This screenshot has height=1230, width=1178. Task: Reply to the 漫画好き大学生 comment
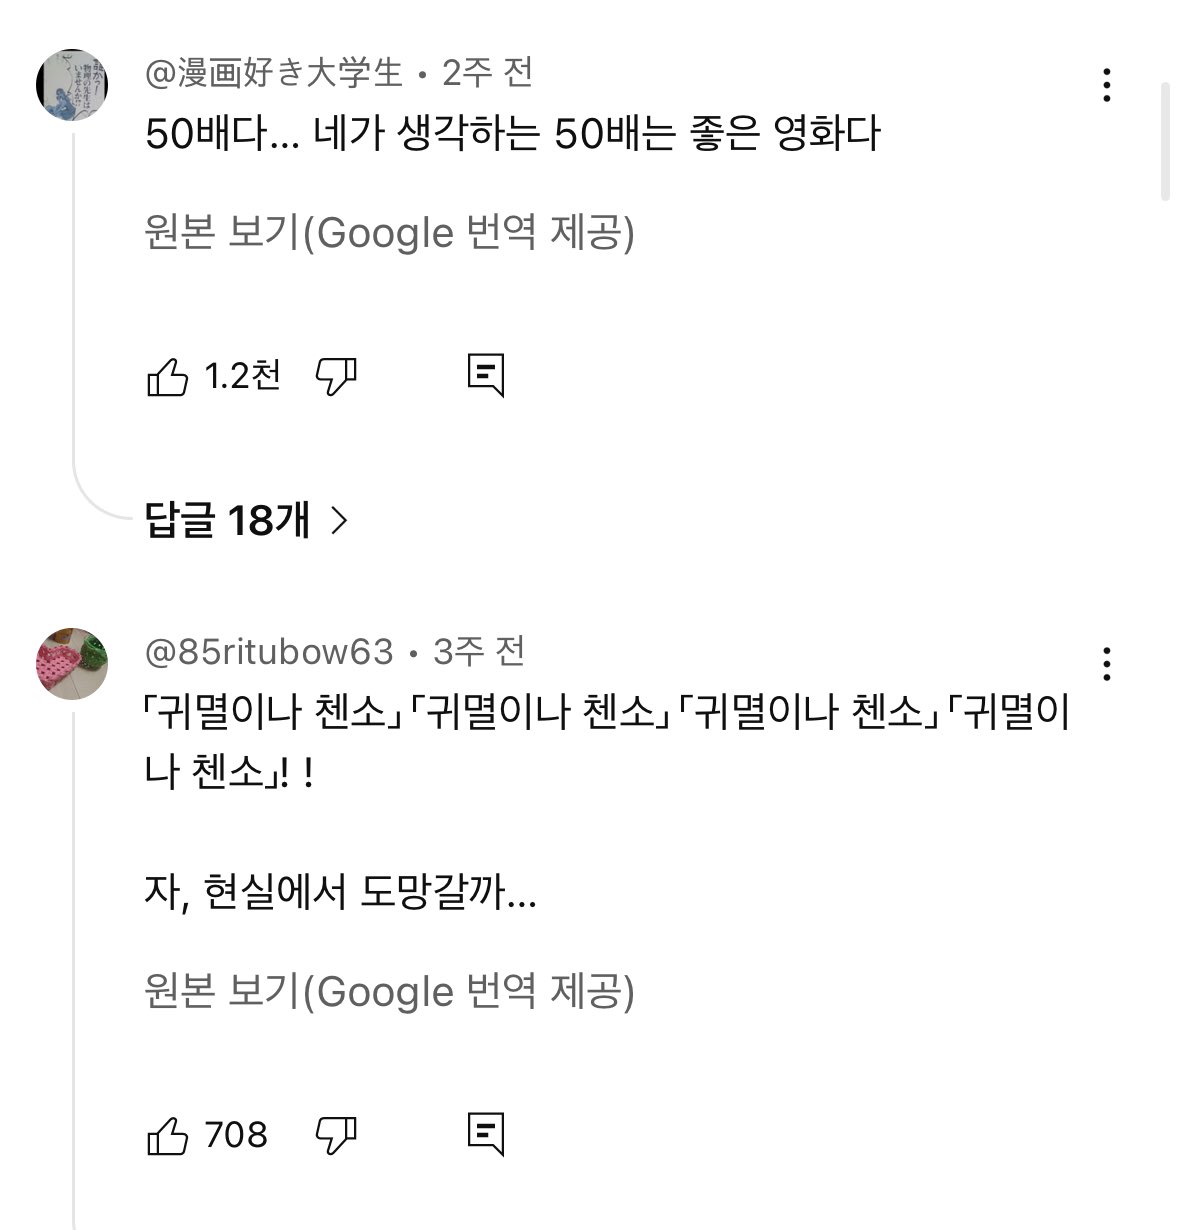tap(486, 376)
